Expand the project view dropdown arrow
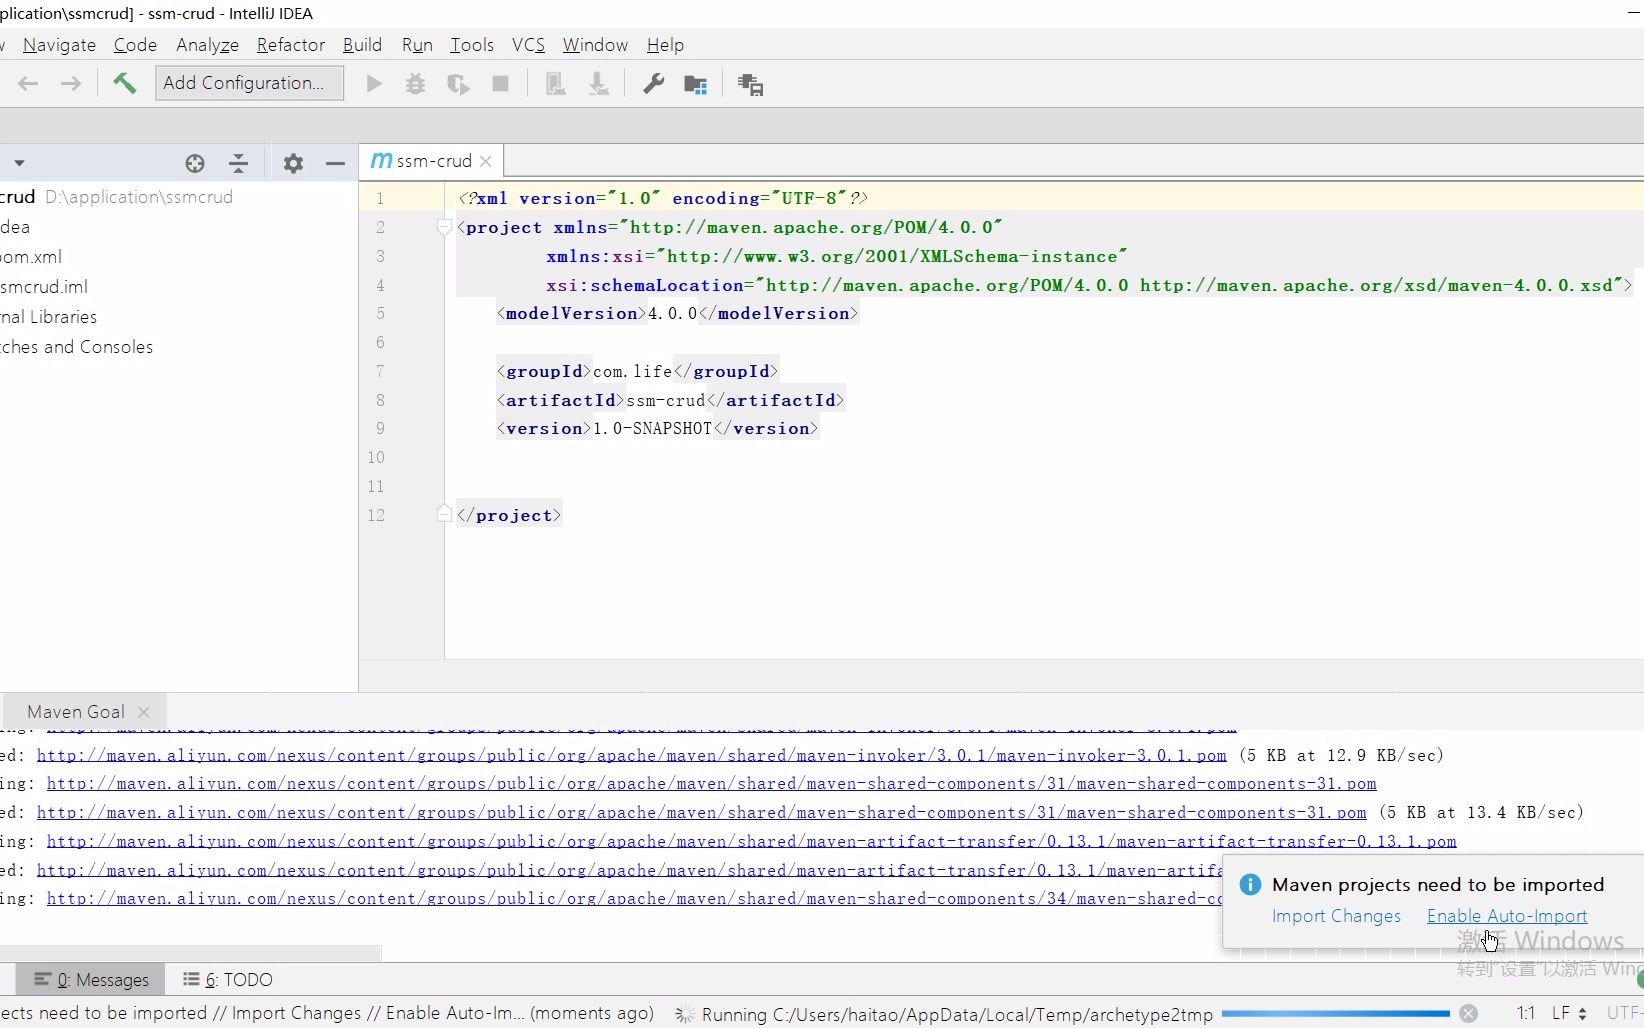Viewport: 1644px width, 1028px height. coord(19,163)
